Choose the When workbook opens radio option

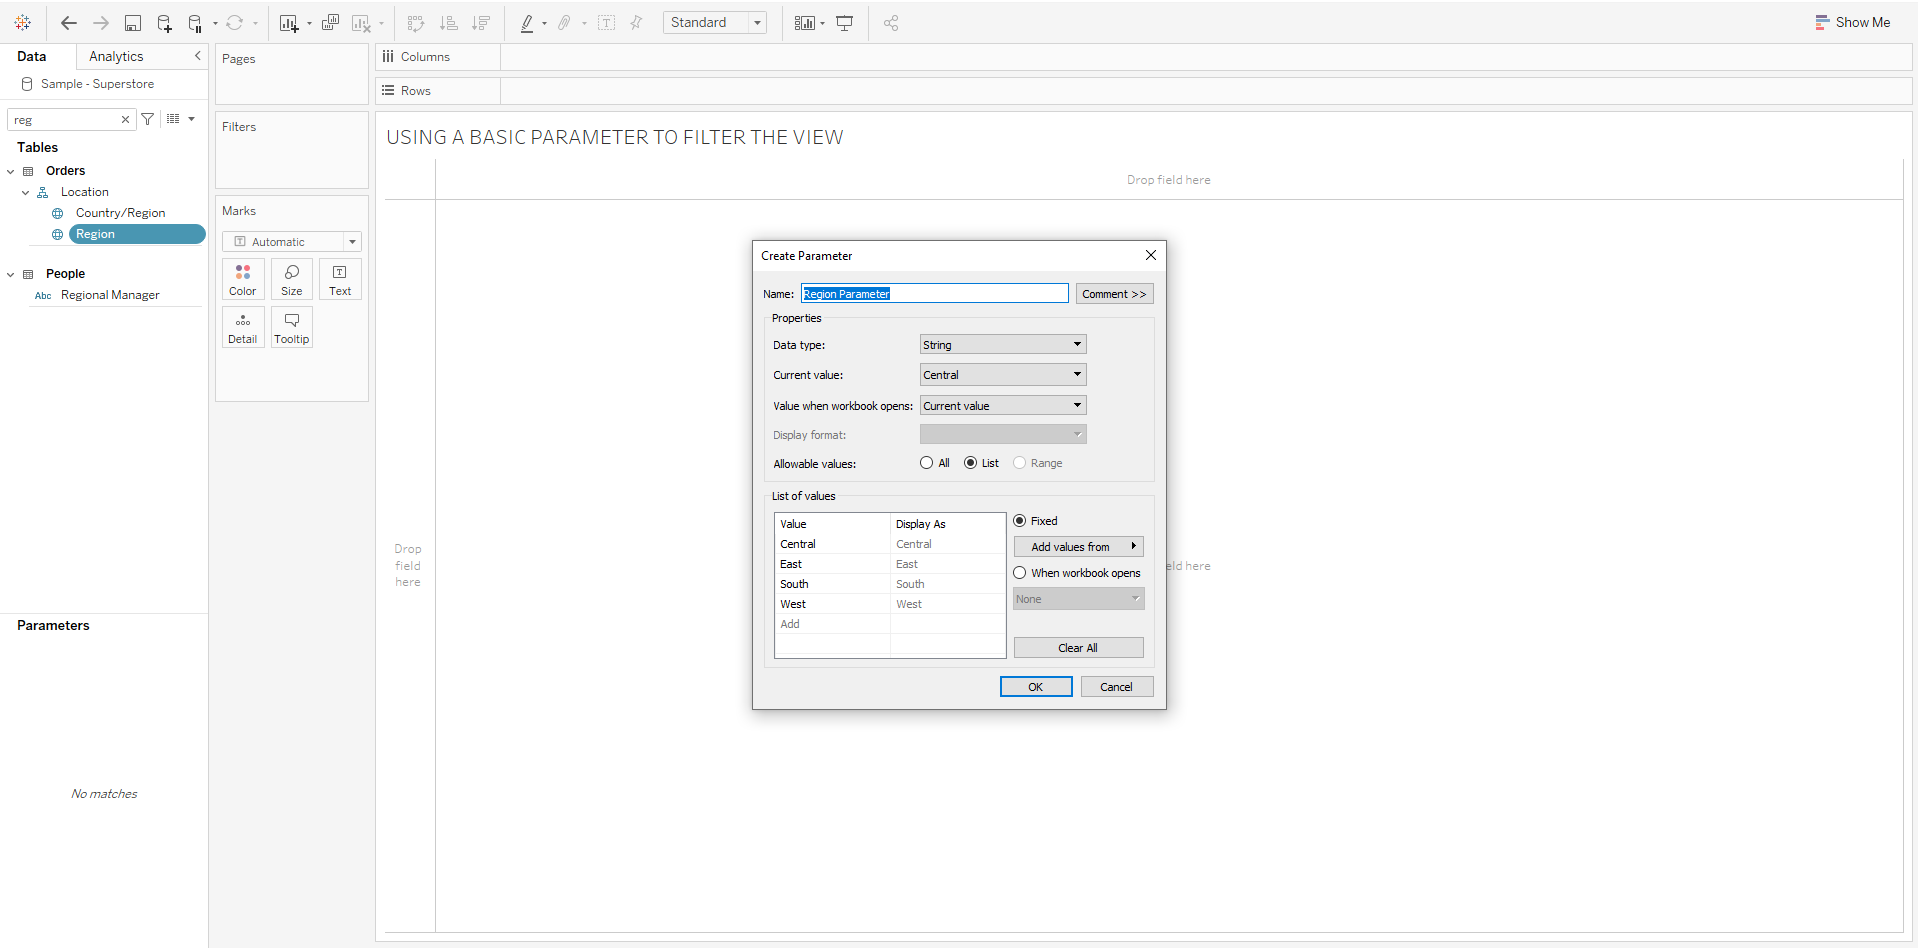point(1020,573)
